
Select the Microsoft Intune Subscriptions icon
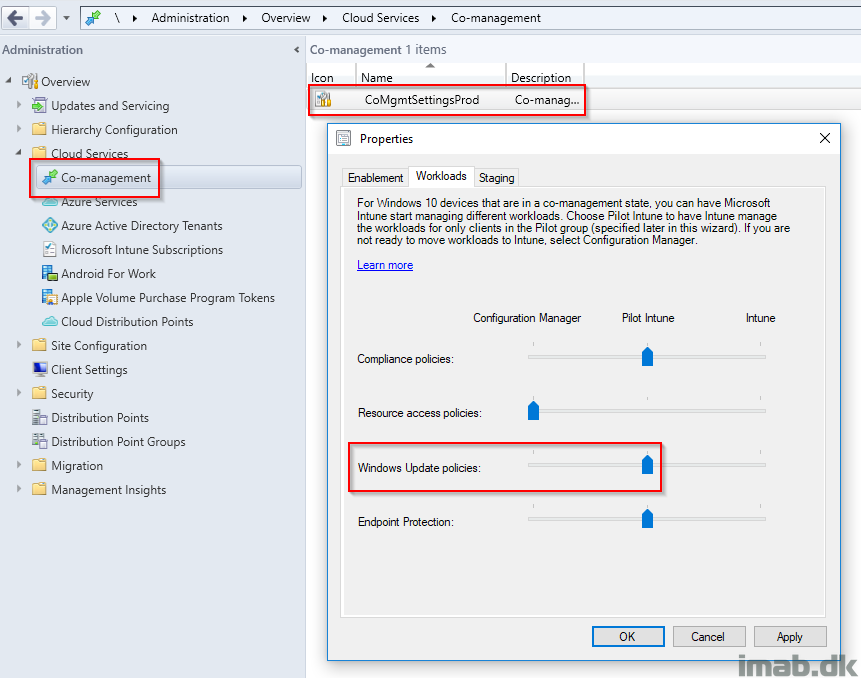pos(50,249)
